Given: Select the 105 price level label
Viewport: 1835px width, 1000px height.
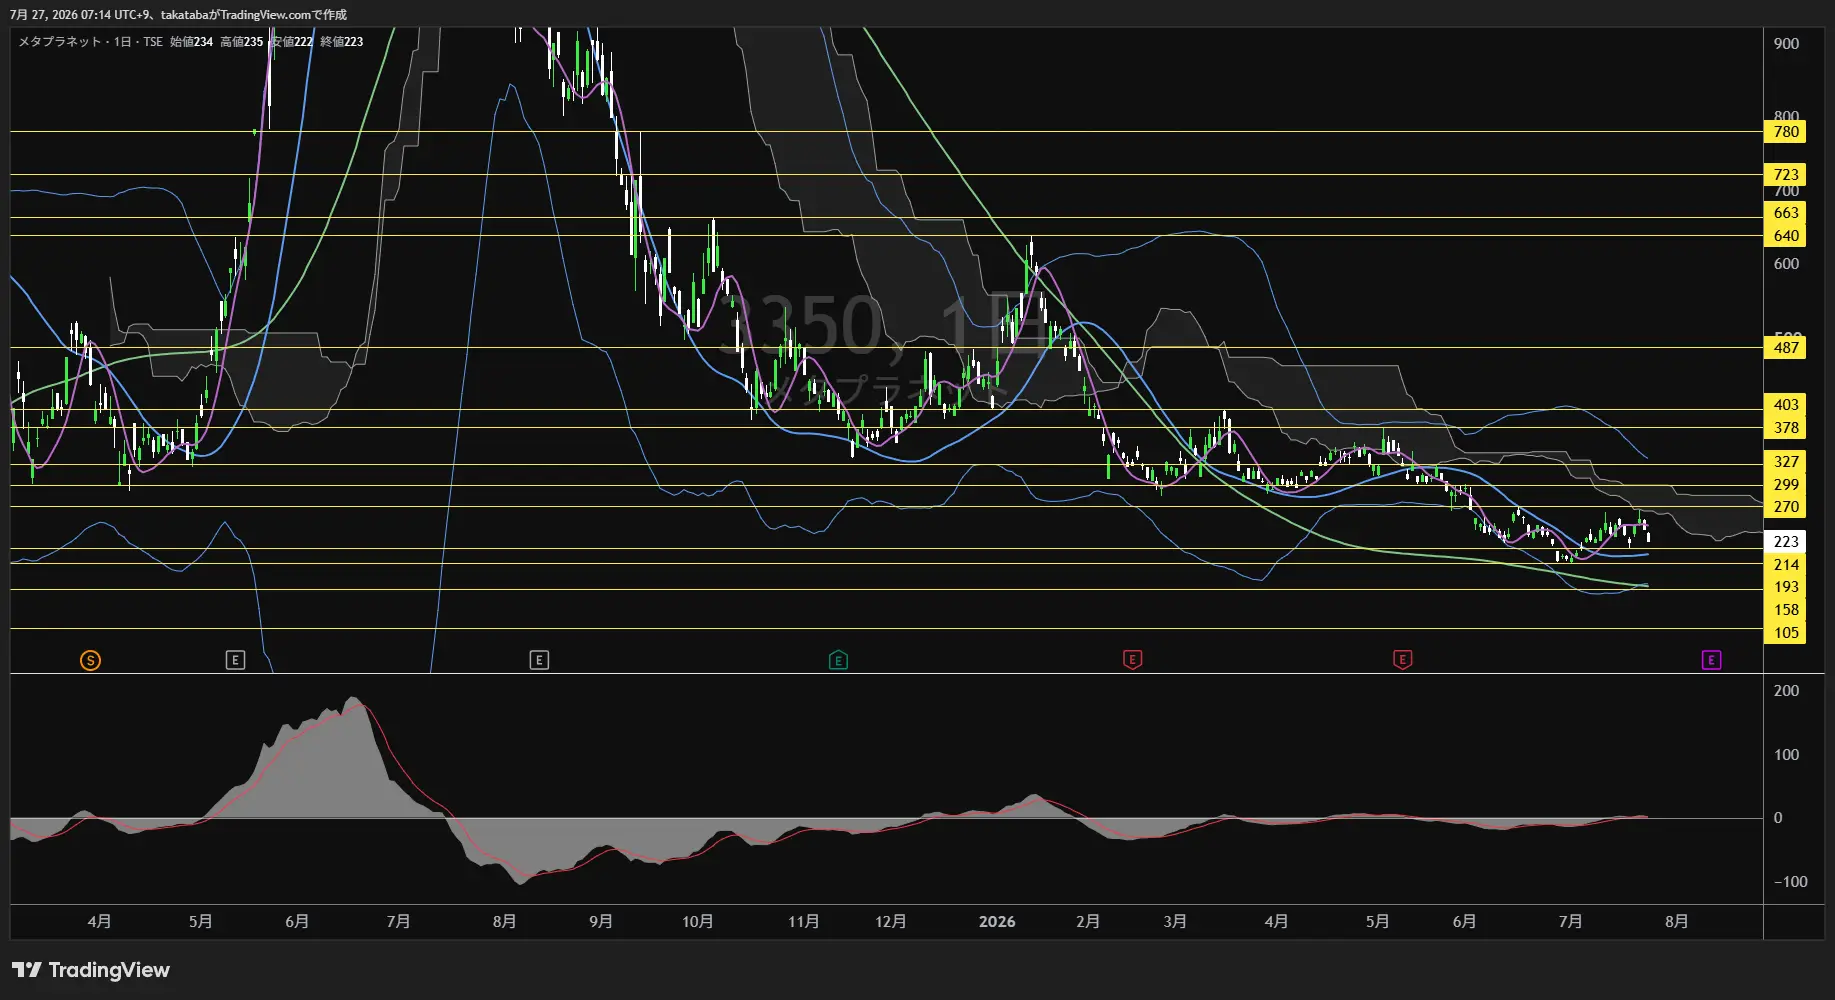Looking at the screenshot, I should 1785,633.
